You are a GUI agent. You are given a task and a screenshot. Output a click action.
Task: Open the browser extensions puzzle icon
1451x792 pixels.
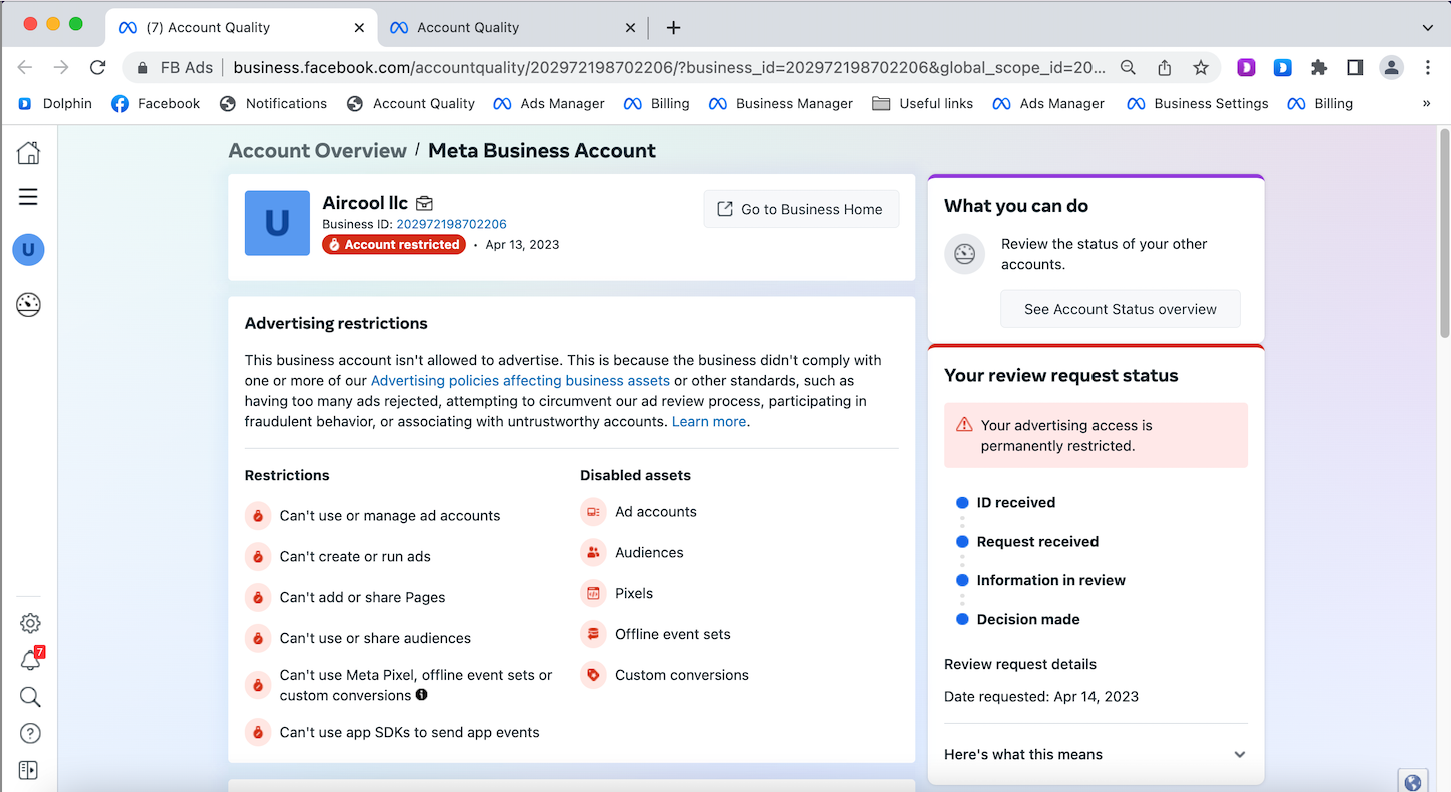pyautogui.click(x=1319, y=67)
